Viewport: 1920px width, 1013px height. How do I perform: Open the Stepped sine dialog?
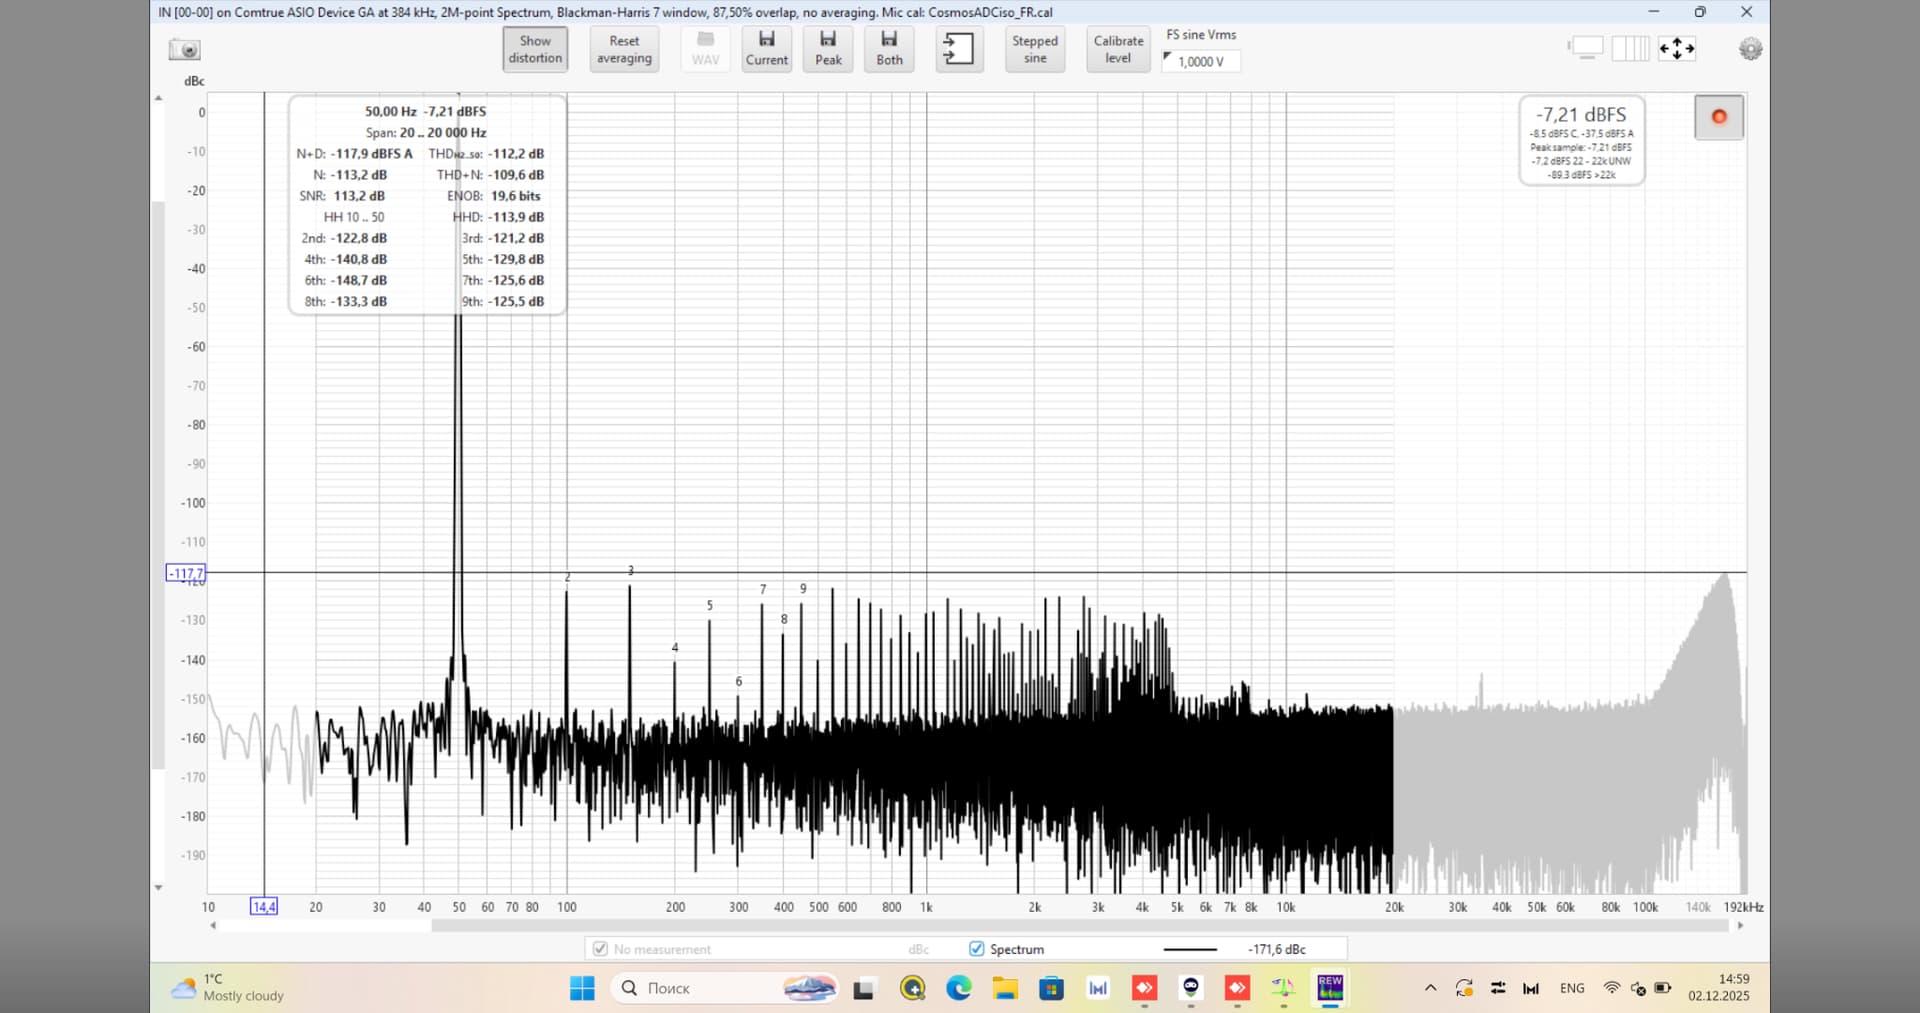coord(1034,49)
